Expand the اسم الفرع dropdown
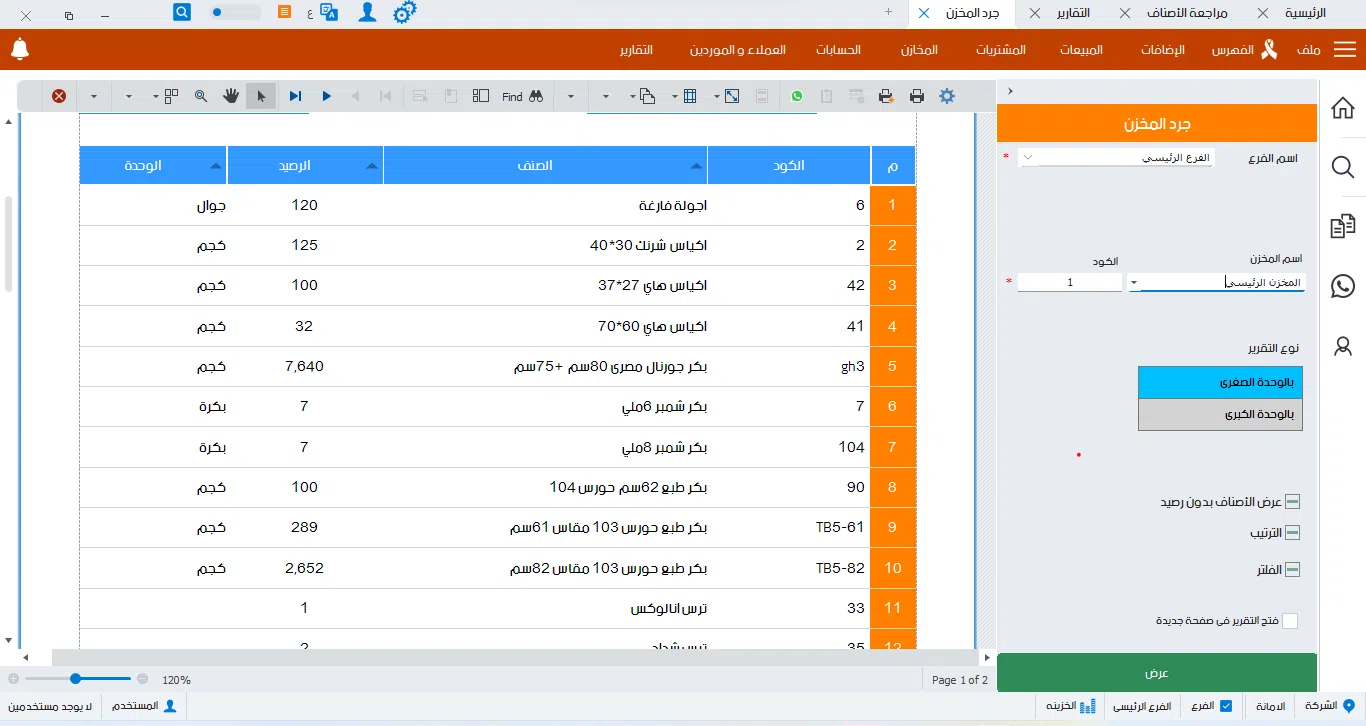The width and height of the screenshot is (1366, 726). click(1030, 158)
